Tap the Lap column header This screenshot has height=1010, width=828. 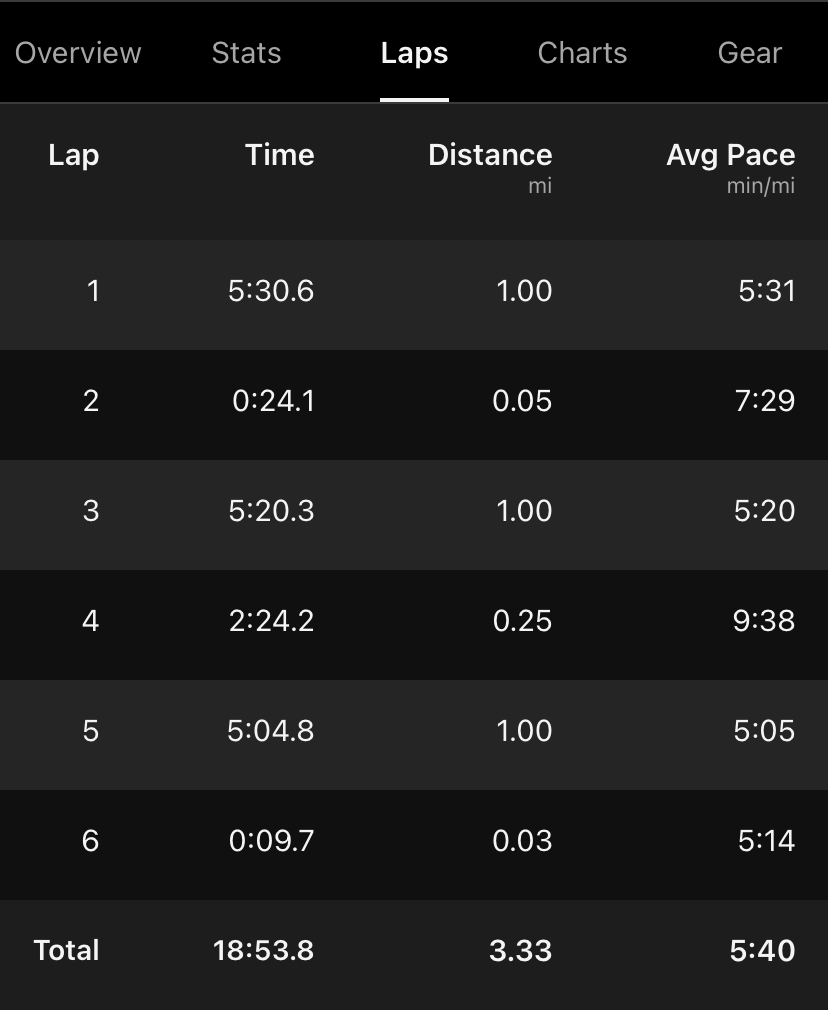[73, 156]
